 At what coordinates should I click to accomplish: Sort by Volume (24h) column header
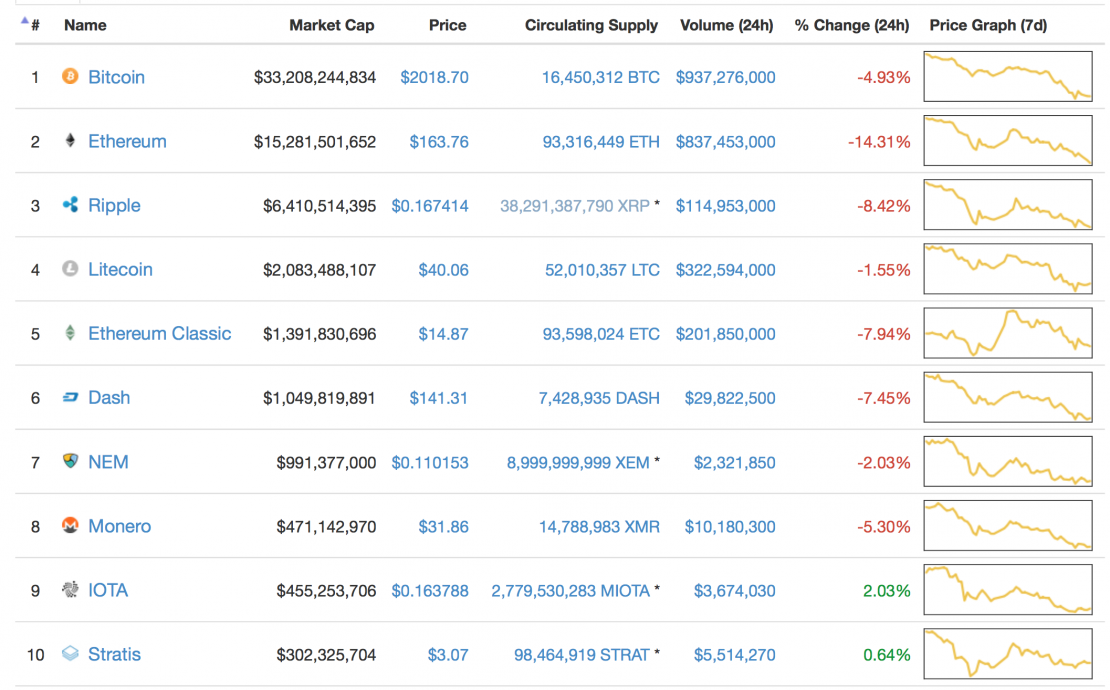coord(727,25)
